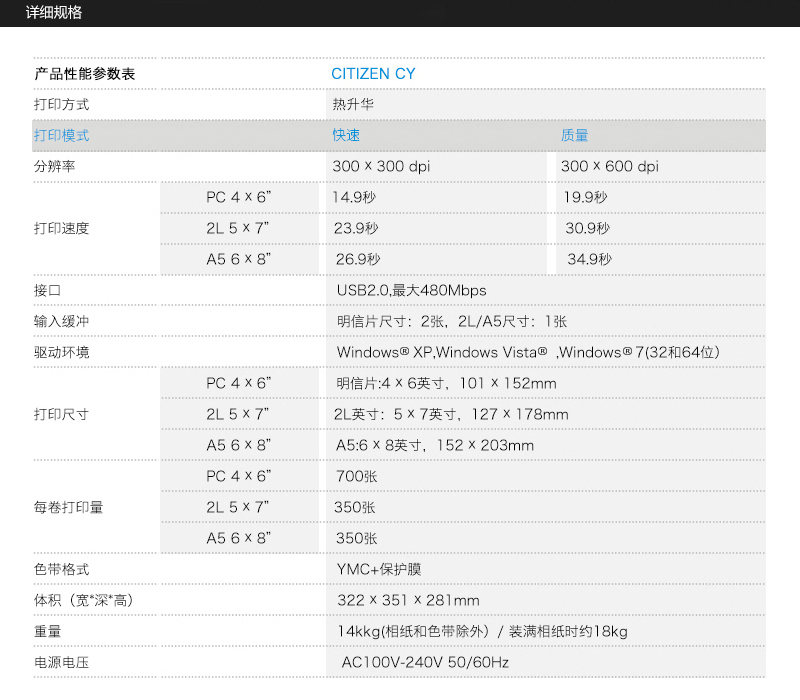Viewport: 800px width, 700px height.
Task: Click "A5 6 × 8”" in the 打印尺寸 group
Action: (239, 445)
